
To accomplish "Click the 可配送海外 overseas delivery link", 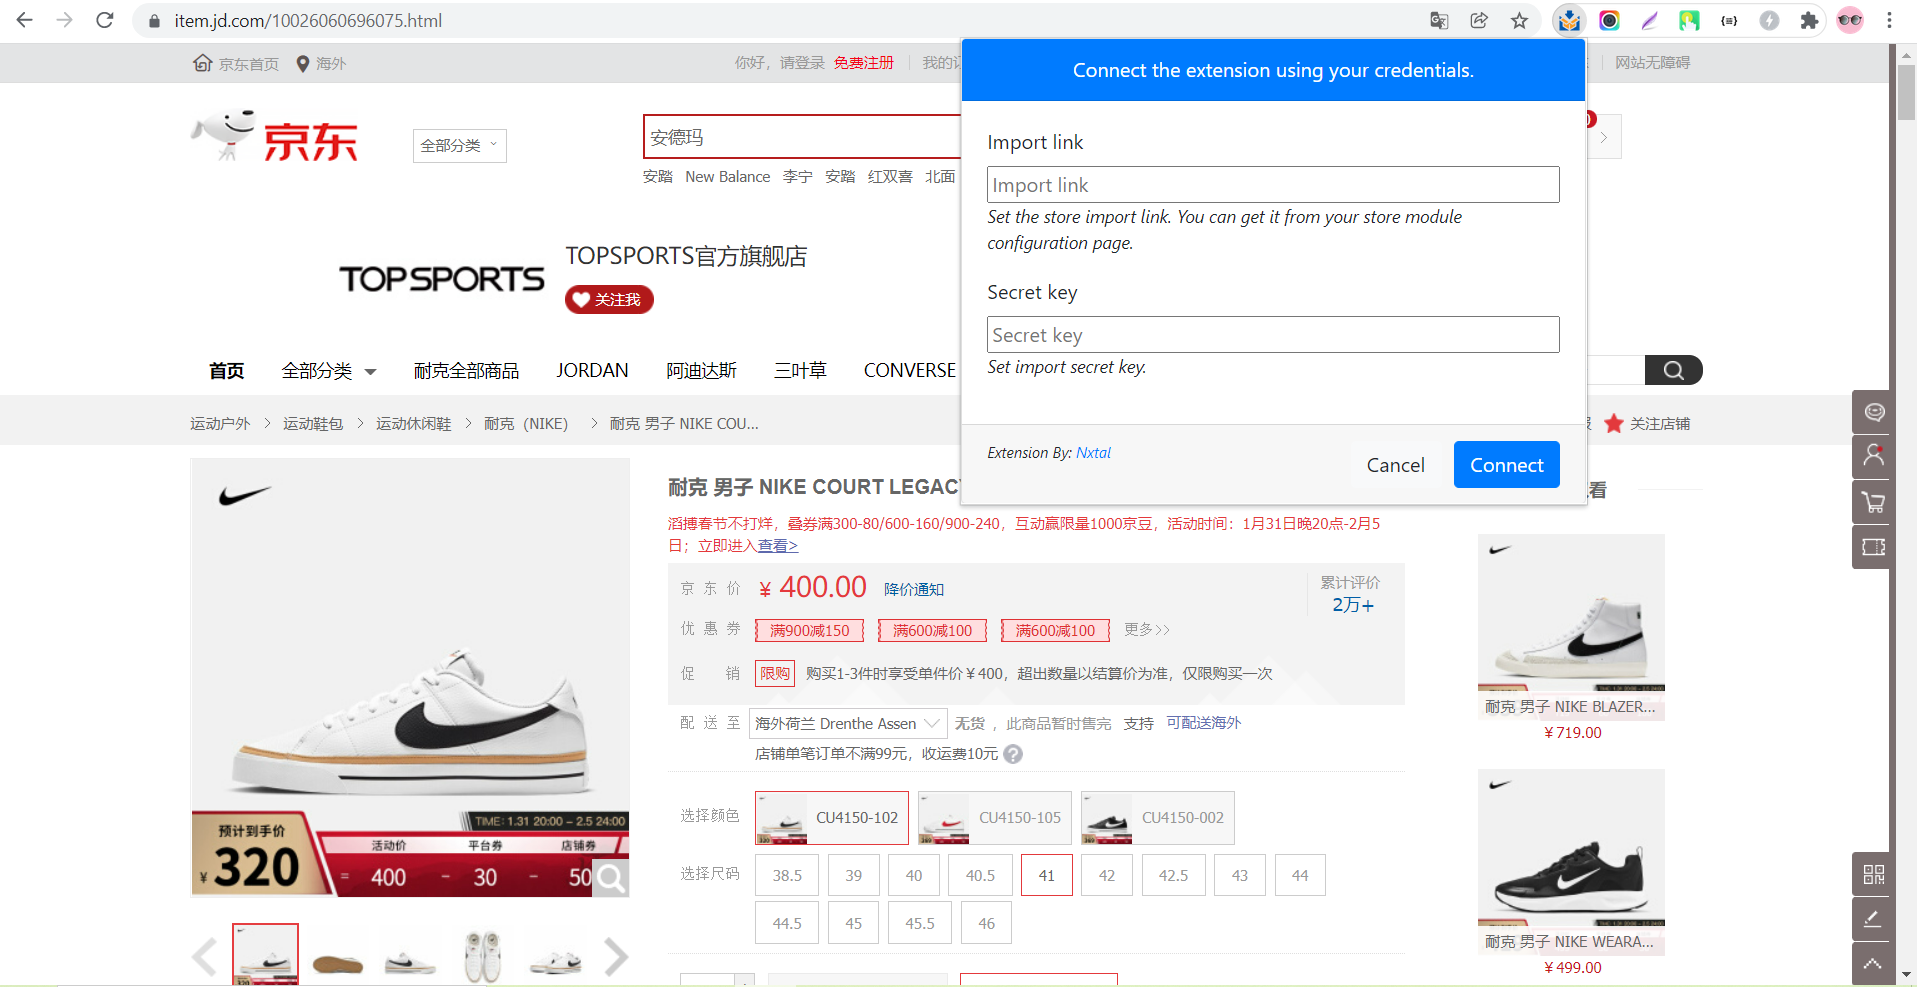I will pyautogui.click(x=1203, y=723).
